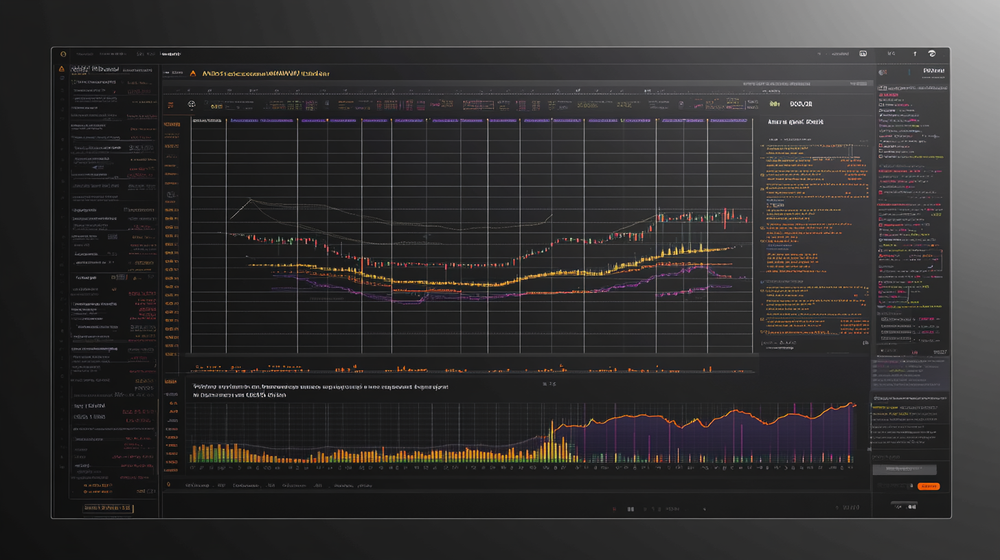This screenshot has width=1000, height=560.
Task: Click the circular app icon in the top-left corner
Action: pyautogui.click(x=62, y=54)
